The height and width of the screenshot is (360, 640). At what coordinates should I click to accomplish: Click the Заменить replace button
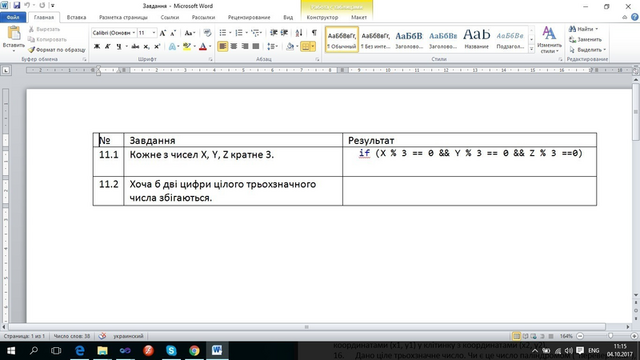point(586,40)
